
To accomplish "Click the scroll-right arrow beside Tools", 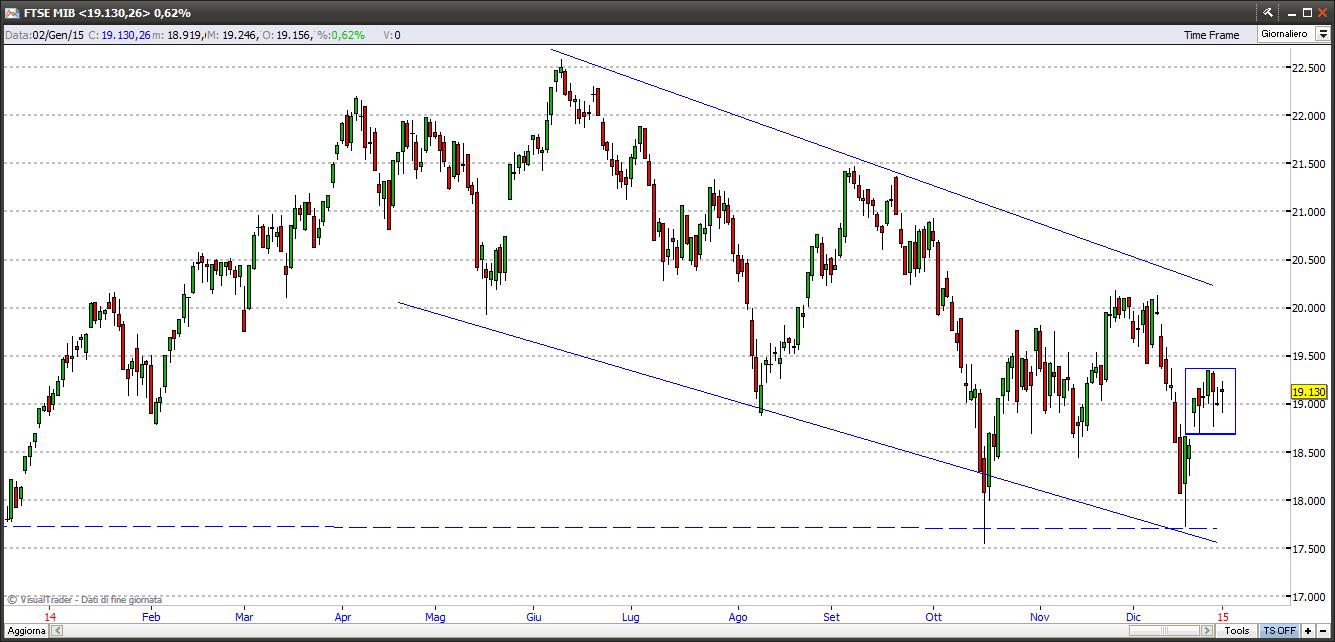I will coord(1207,631).
